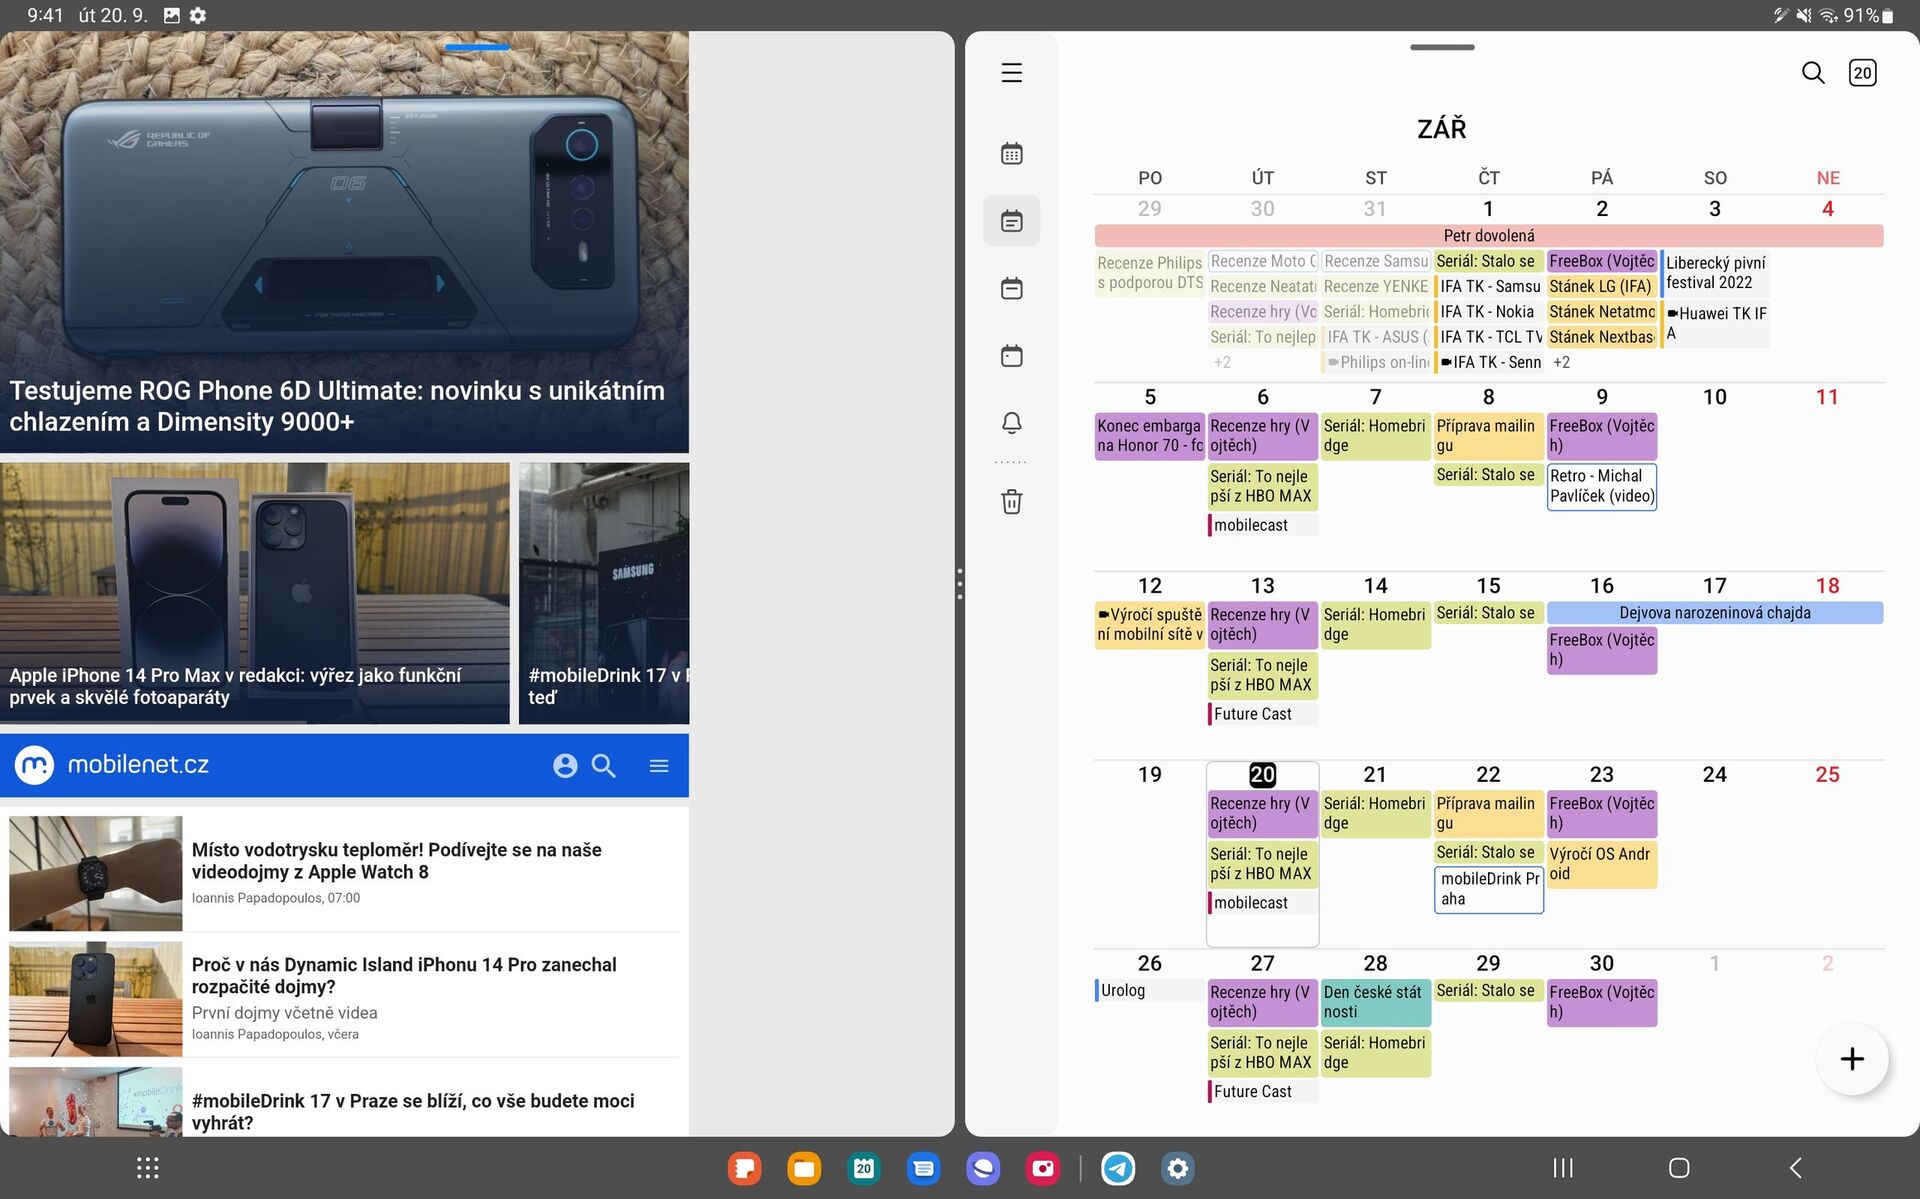Select the day view icon in sidebar

1011,355
